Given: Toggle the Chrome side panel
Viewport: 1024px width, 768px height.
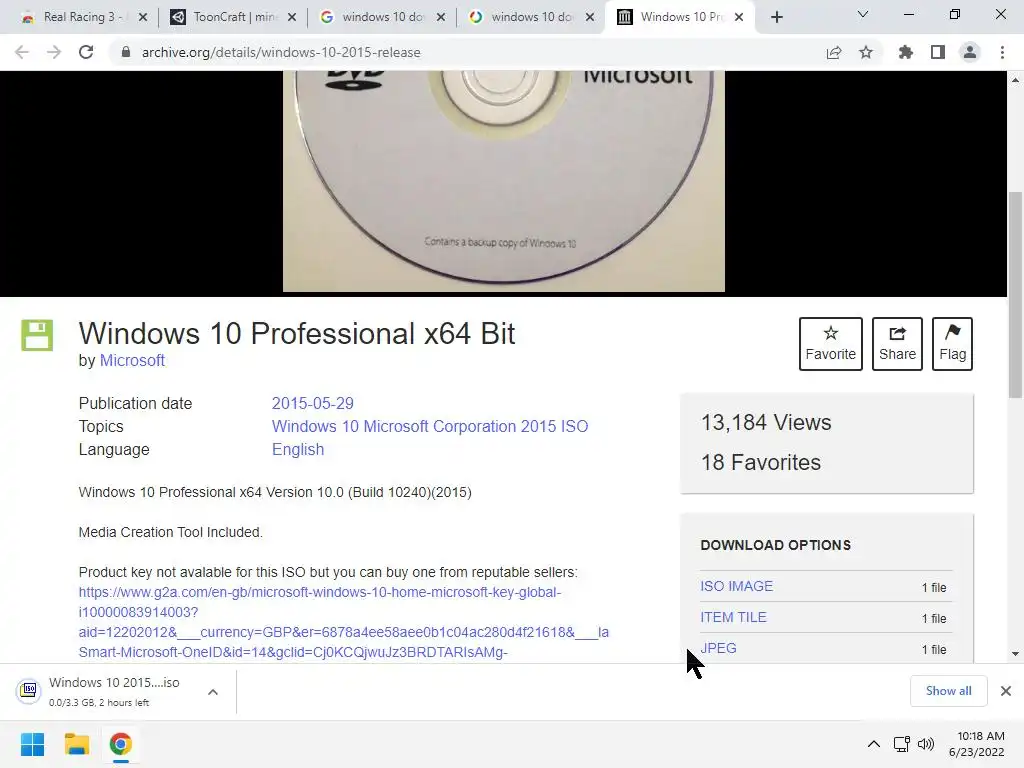Looking at the screenshot, I should pos(938,52).
